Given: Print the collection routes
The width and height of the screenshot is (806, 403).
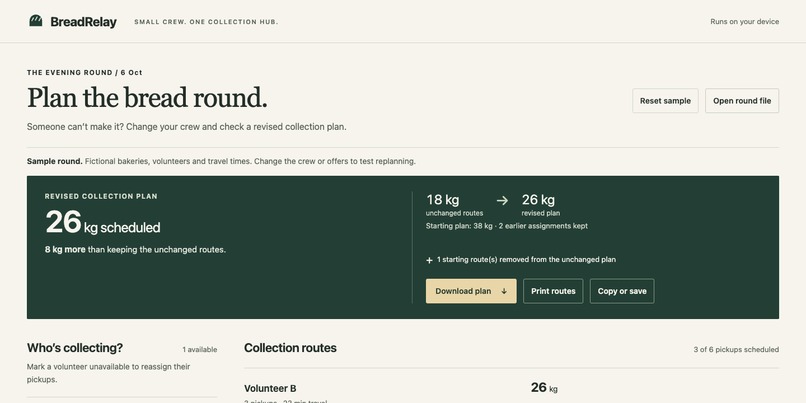Looking at the screenshot, I should tap(553, 291).
